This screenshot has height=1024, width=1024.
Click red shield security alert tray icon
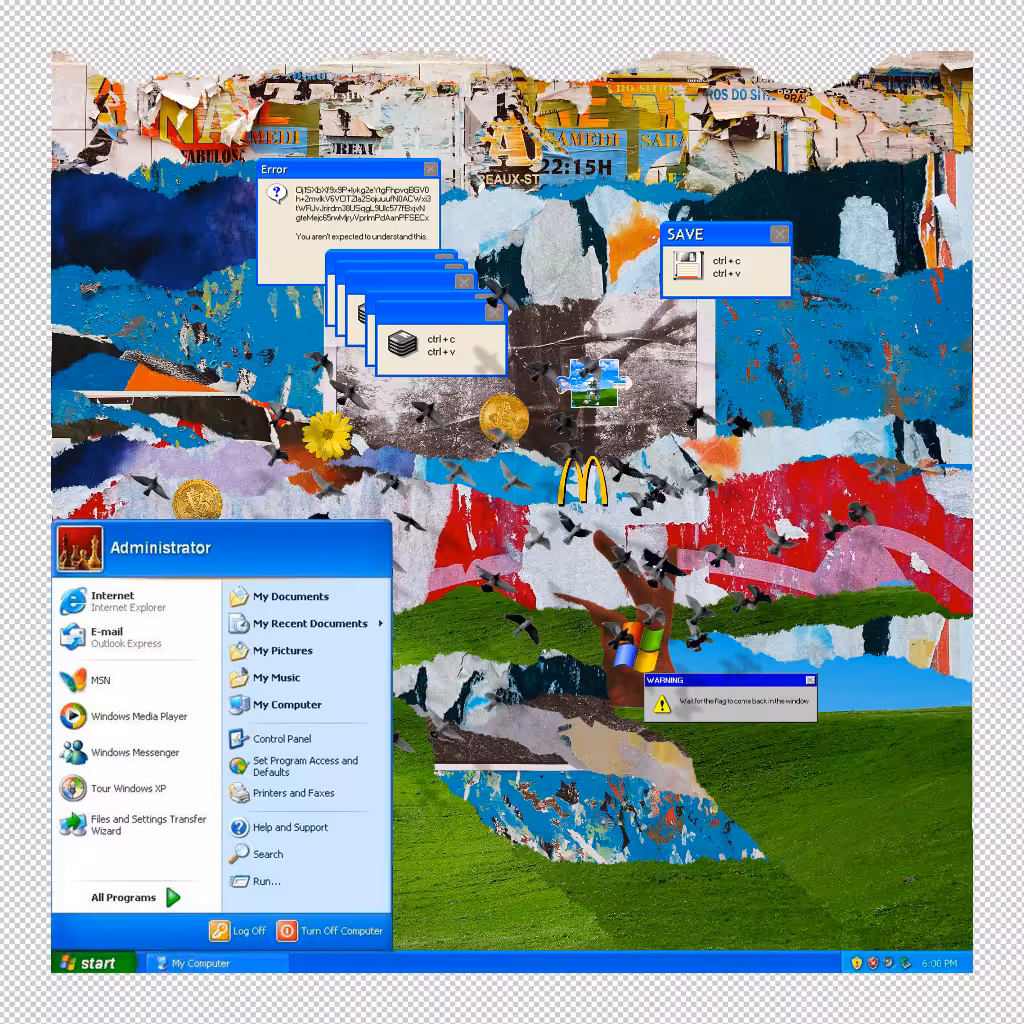pyautogui.click(x=873, y=963)
